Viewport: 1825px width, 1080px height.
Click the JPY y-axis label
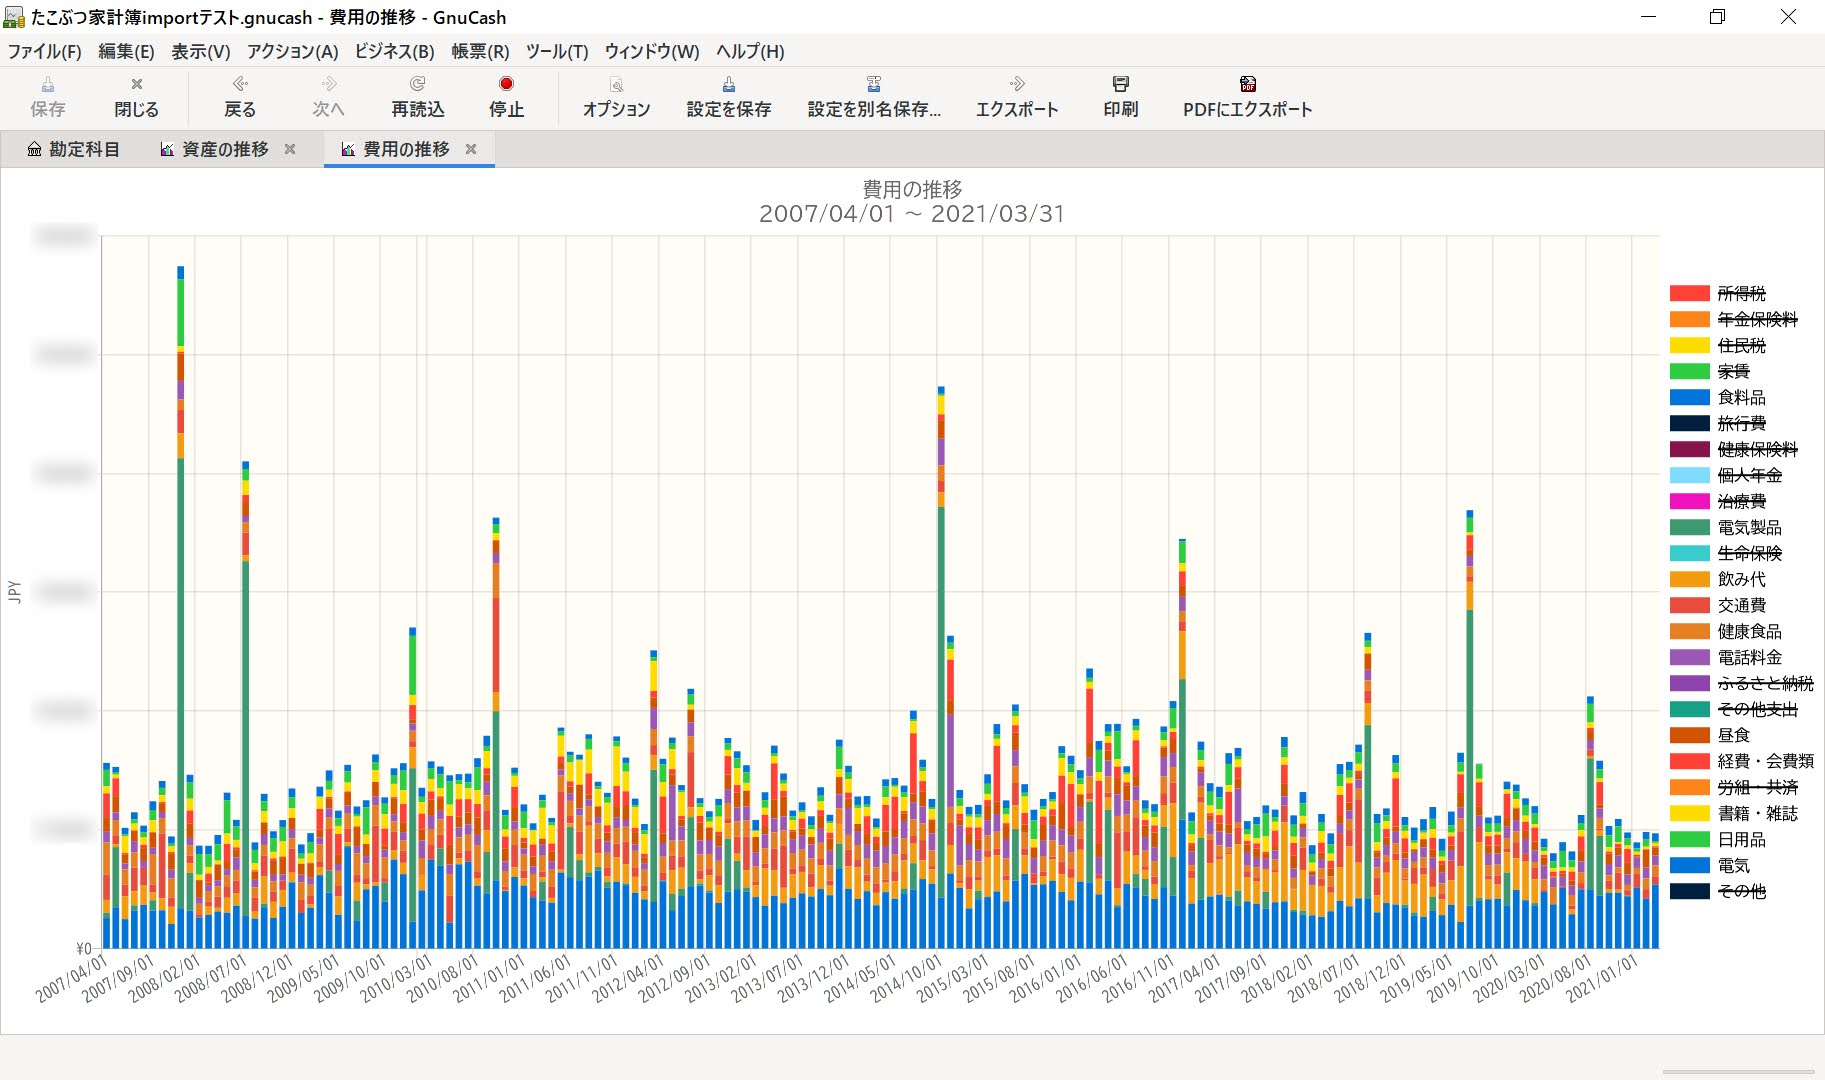coord(14,591)
